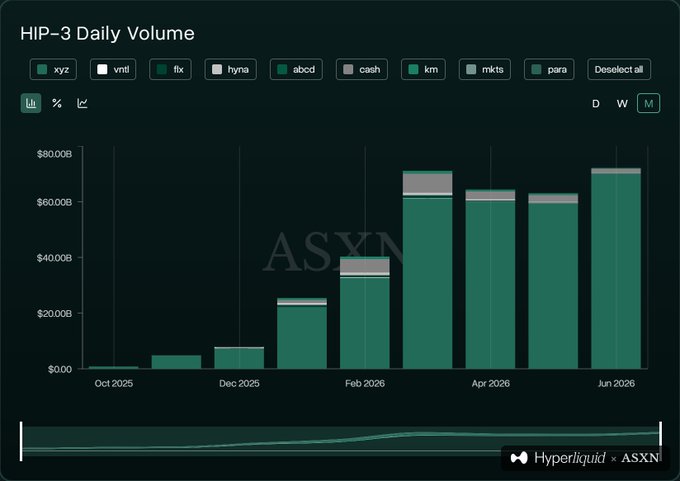The height and width of the screenshot is (481, 680).
Task: Toggle the mkts series legend chip
Action: [485, 69]
